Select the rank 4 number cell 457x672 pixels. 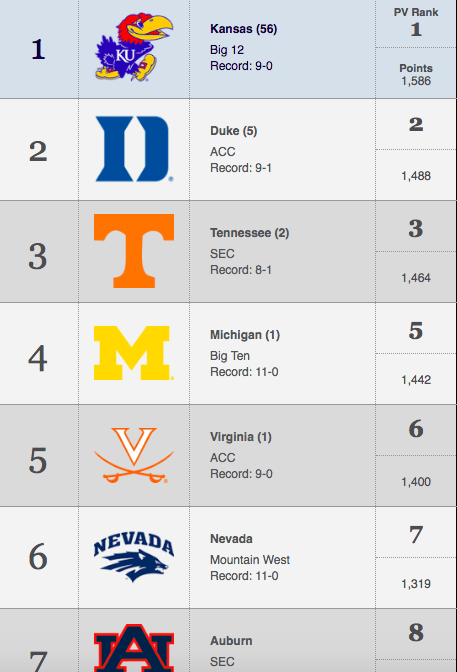click(x=38, y=358)
